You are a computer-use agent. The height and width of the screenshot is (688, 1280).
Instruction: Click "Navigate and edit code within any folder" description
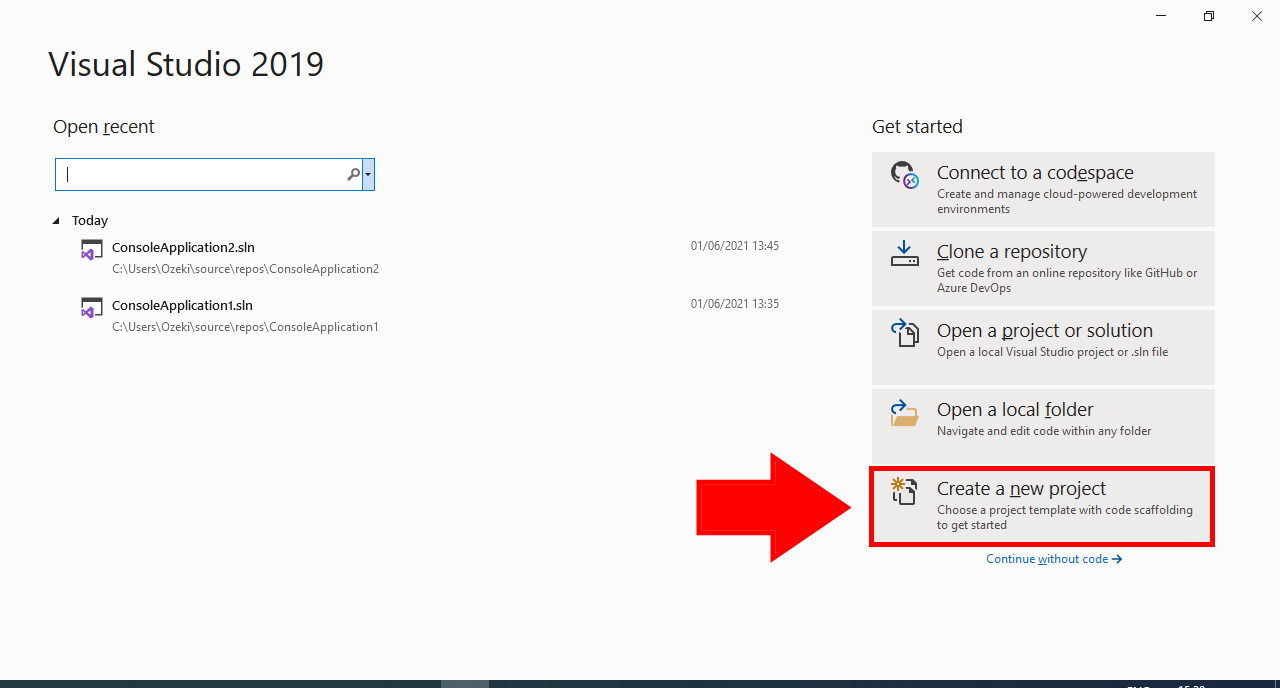point(1044,431)
